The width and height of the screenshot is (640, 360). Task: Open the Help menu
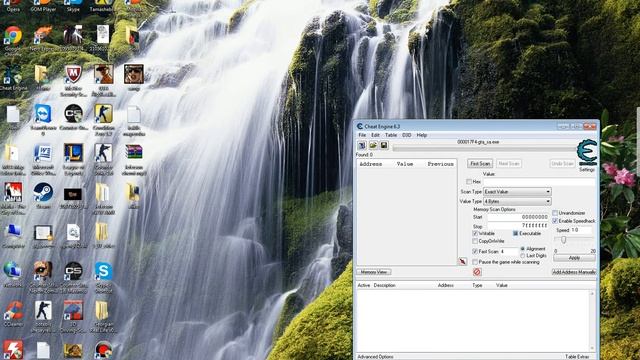point(422,135)
